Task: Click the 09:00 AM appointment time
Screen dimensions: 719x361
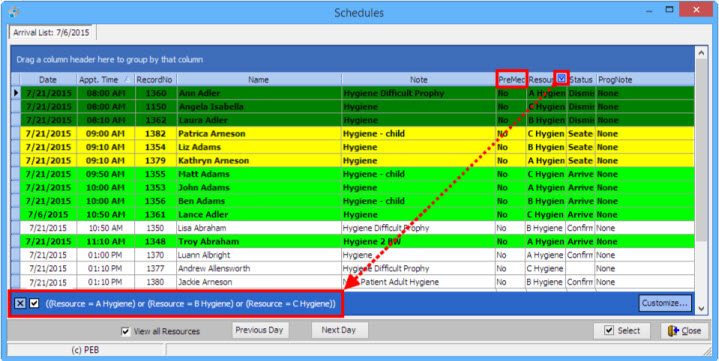Action: (x=105, y=134)
